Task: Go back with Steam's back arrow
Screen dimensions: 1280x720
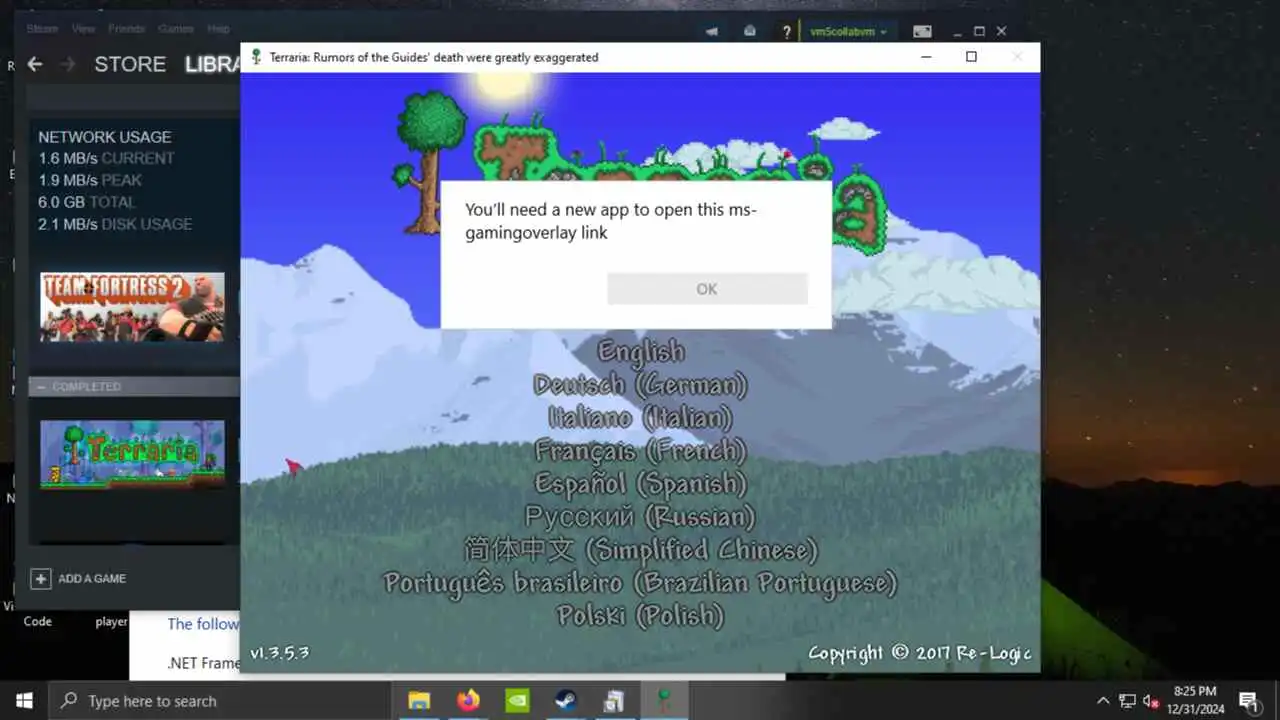Action: (35, 64)
